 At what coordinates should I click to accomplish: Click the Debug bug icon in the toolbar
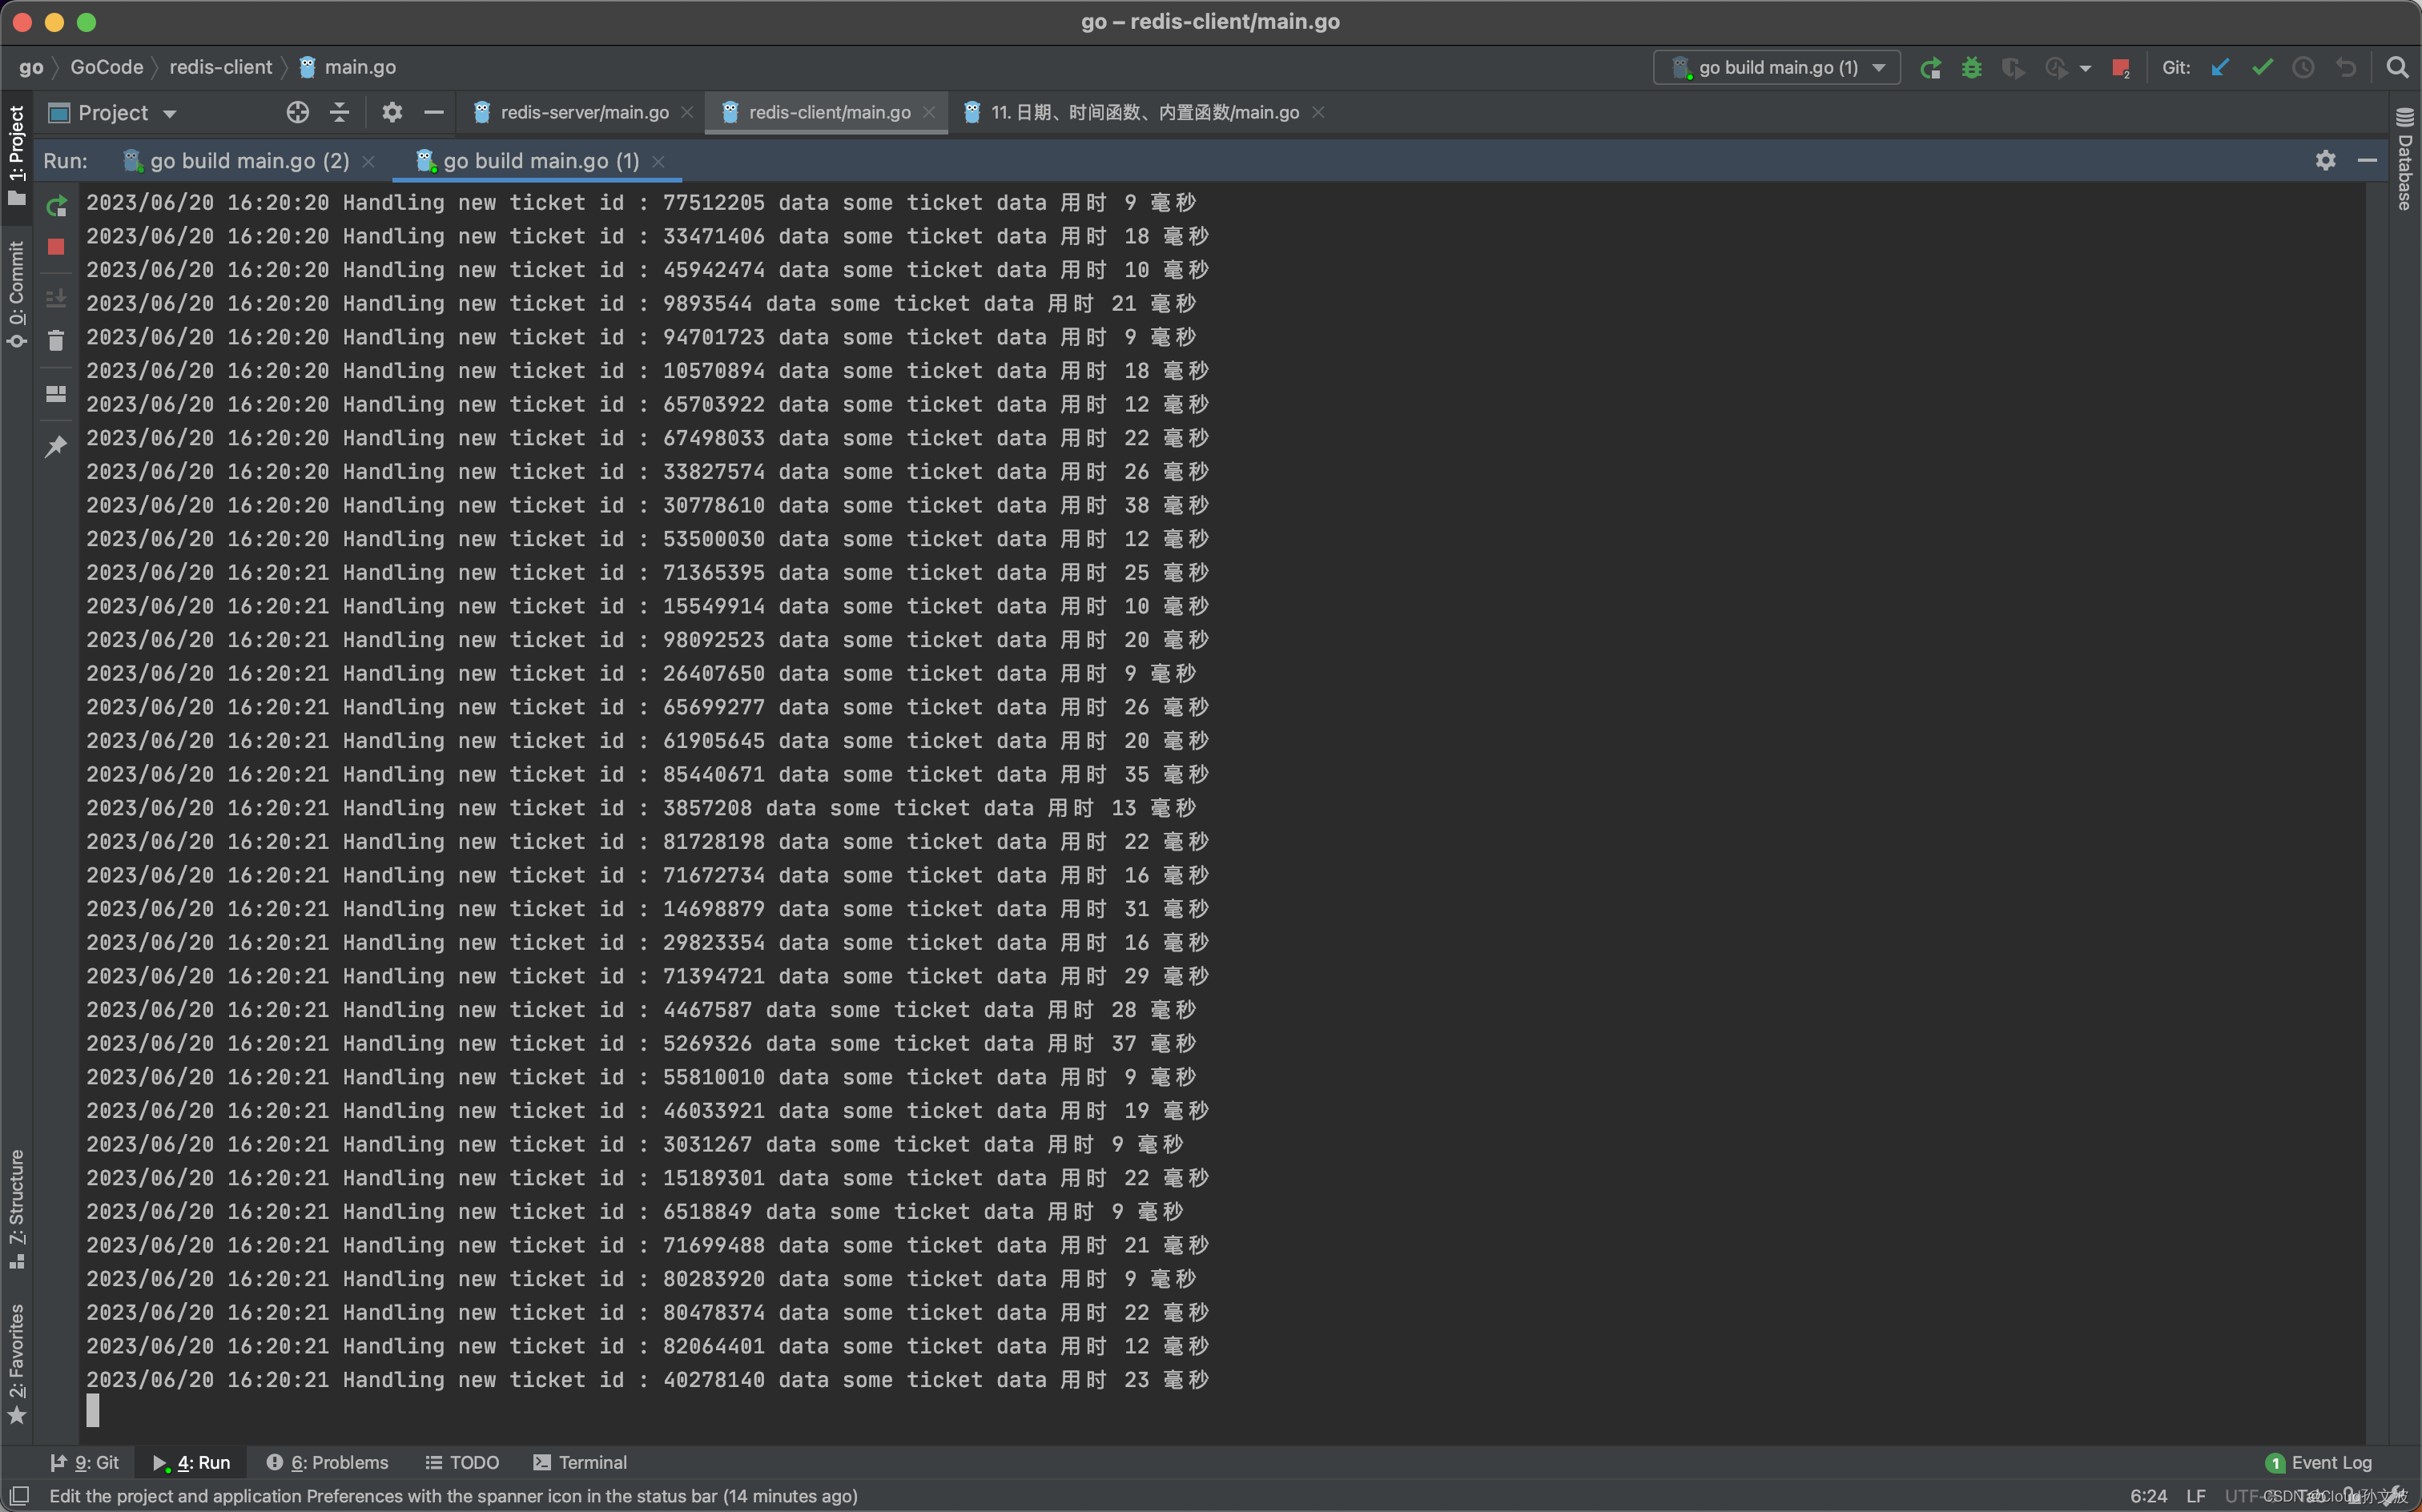pos(1971,68)
